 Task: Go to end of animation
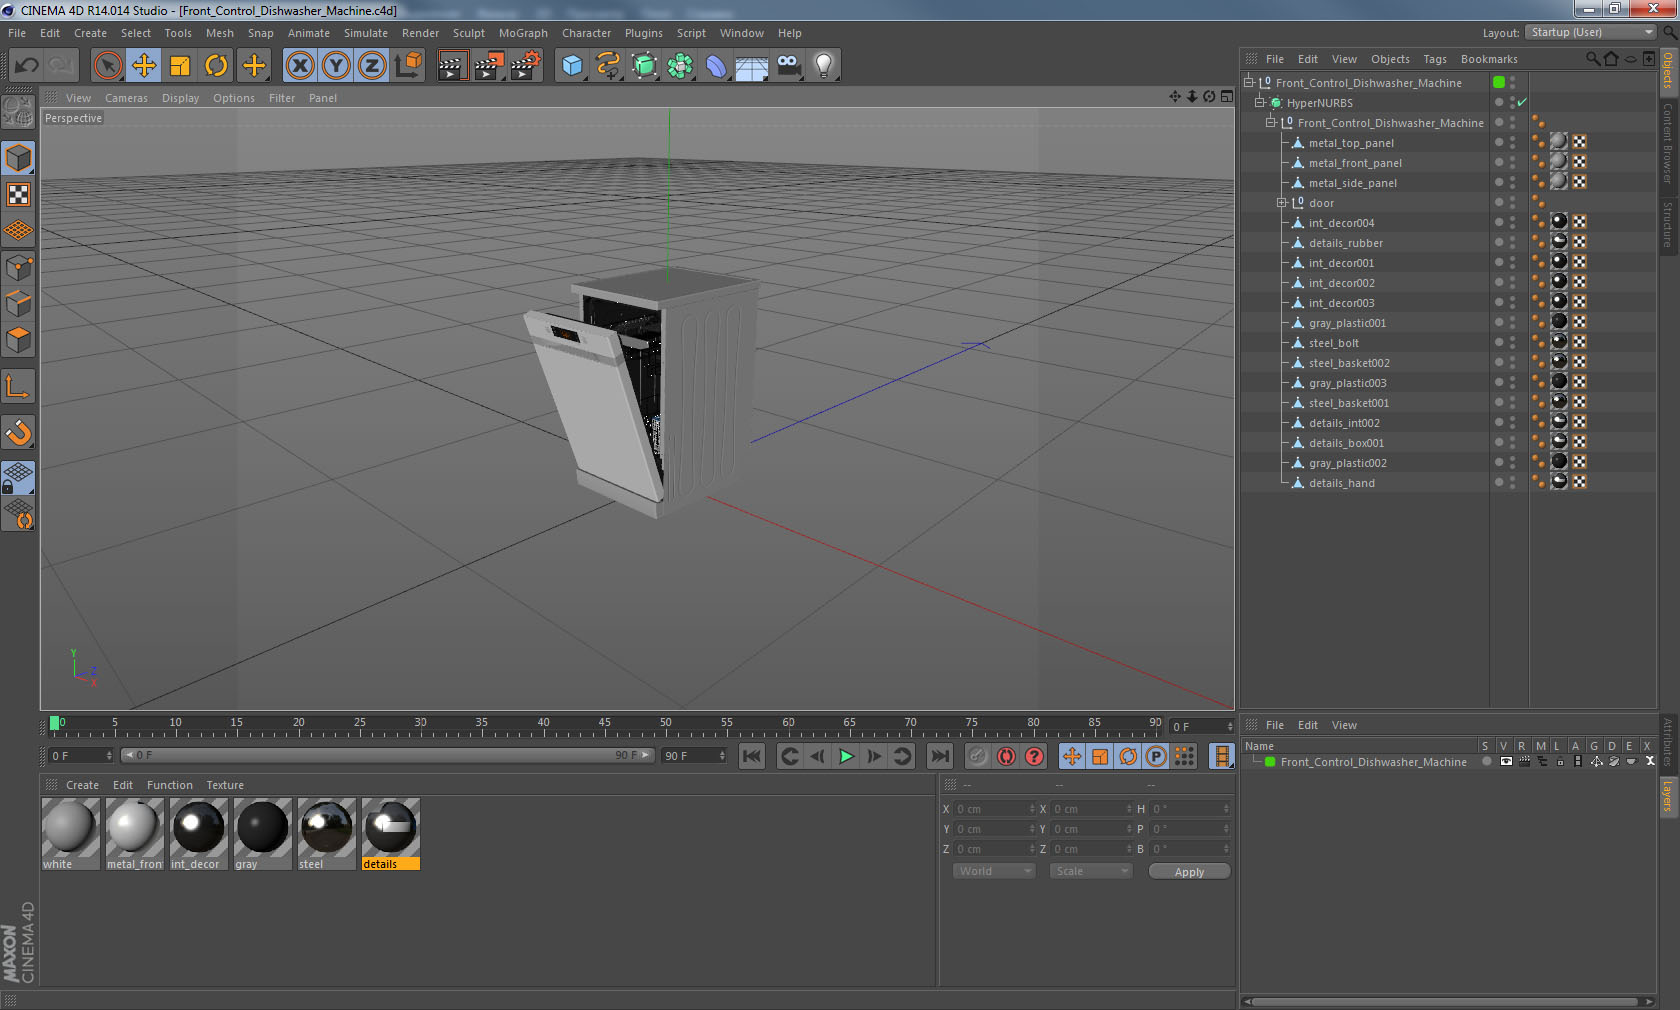click(x=940, y=756)
